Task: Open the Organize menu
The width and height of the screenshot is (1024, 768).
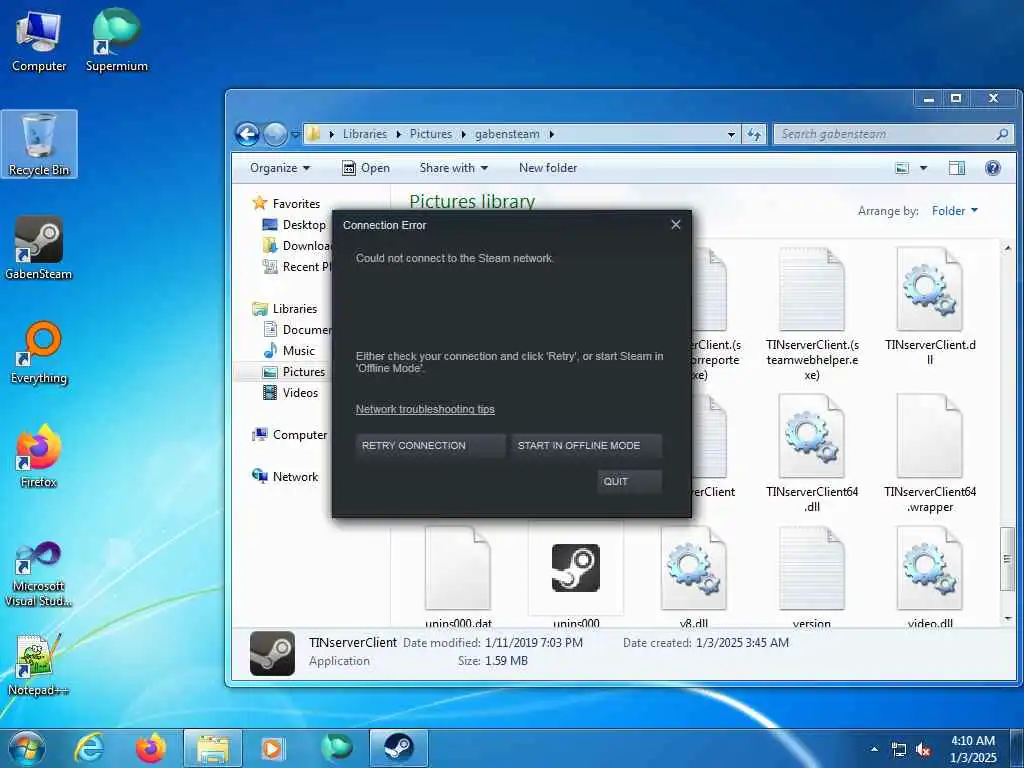Action: (x=280, y=168)
